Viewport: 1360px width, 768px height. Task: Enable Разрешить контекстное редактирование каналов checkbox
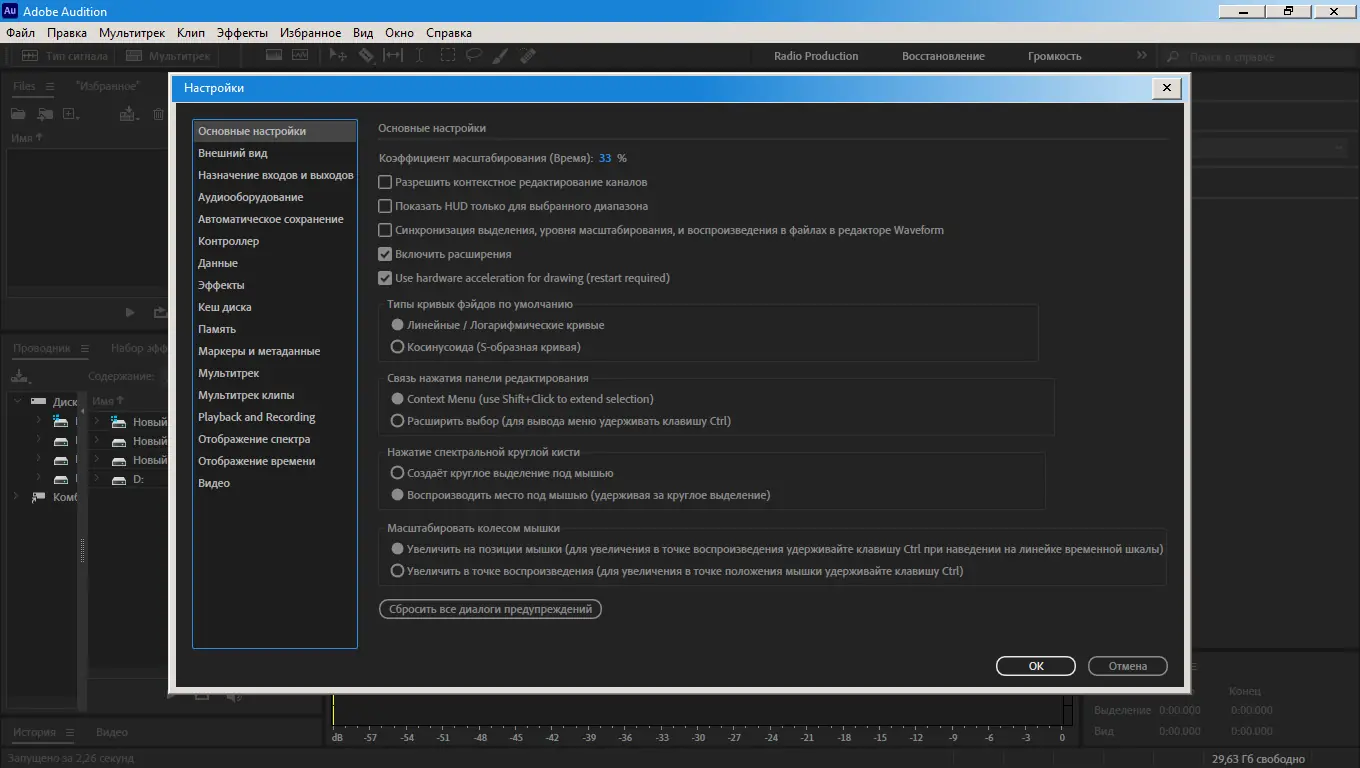(x=385, y=182)
